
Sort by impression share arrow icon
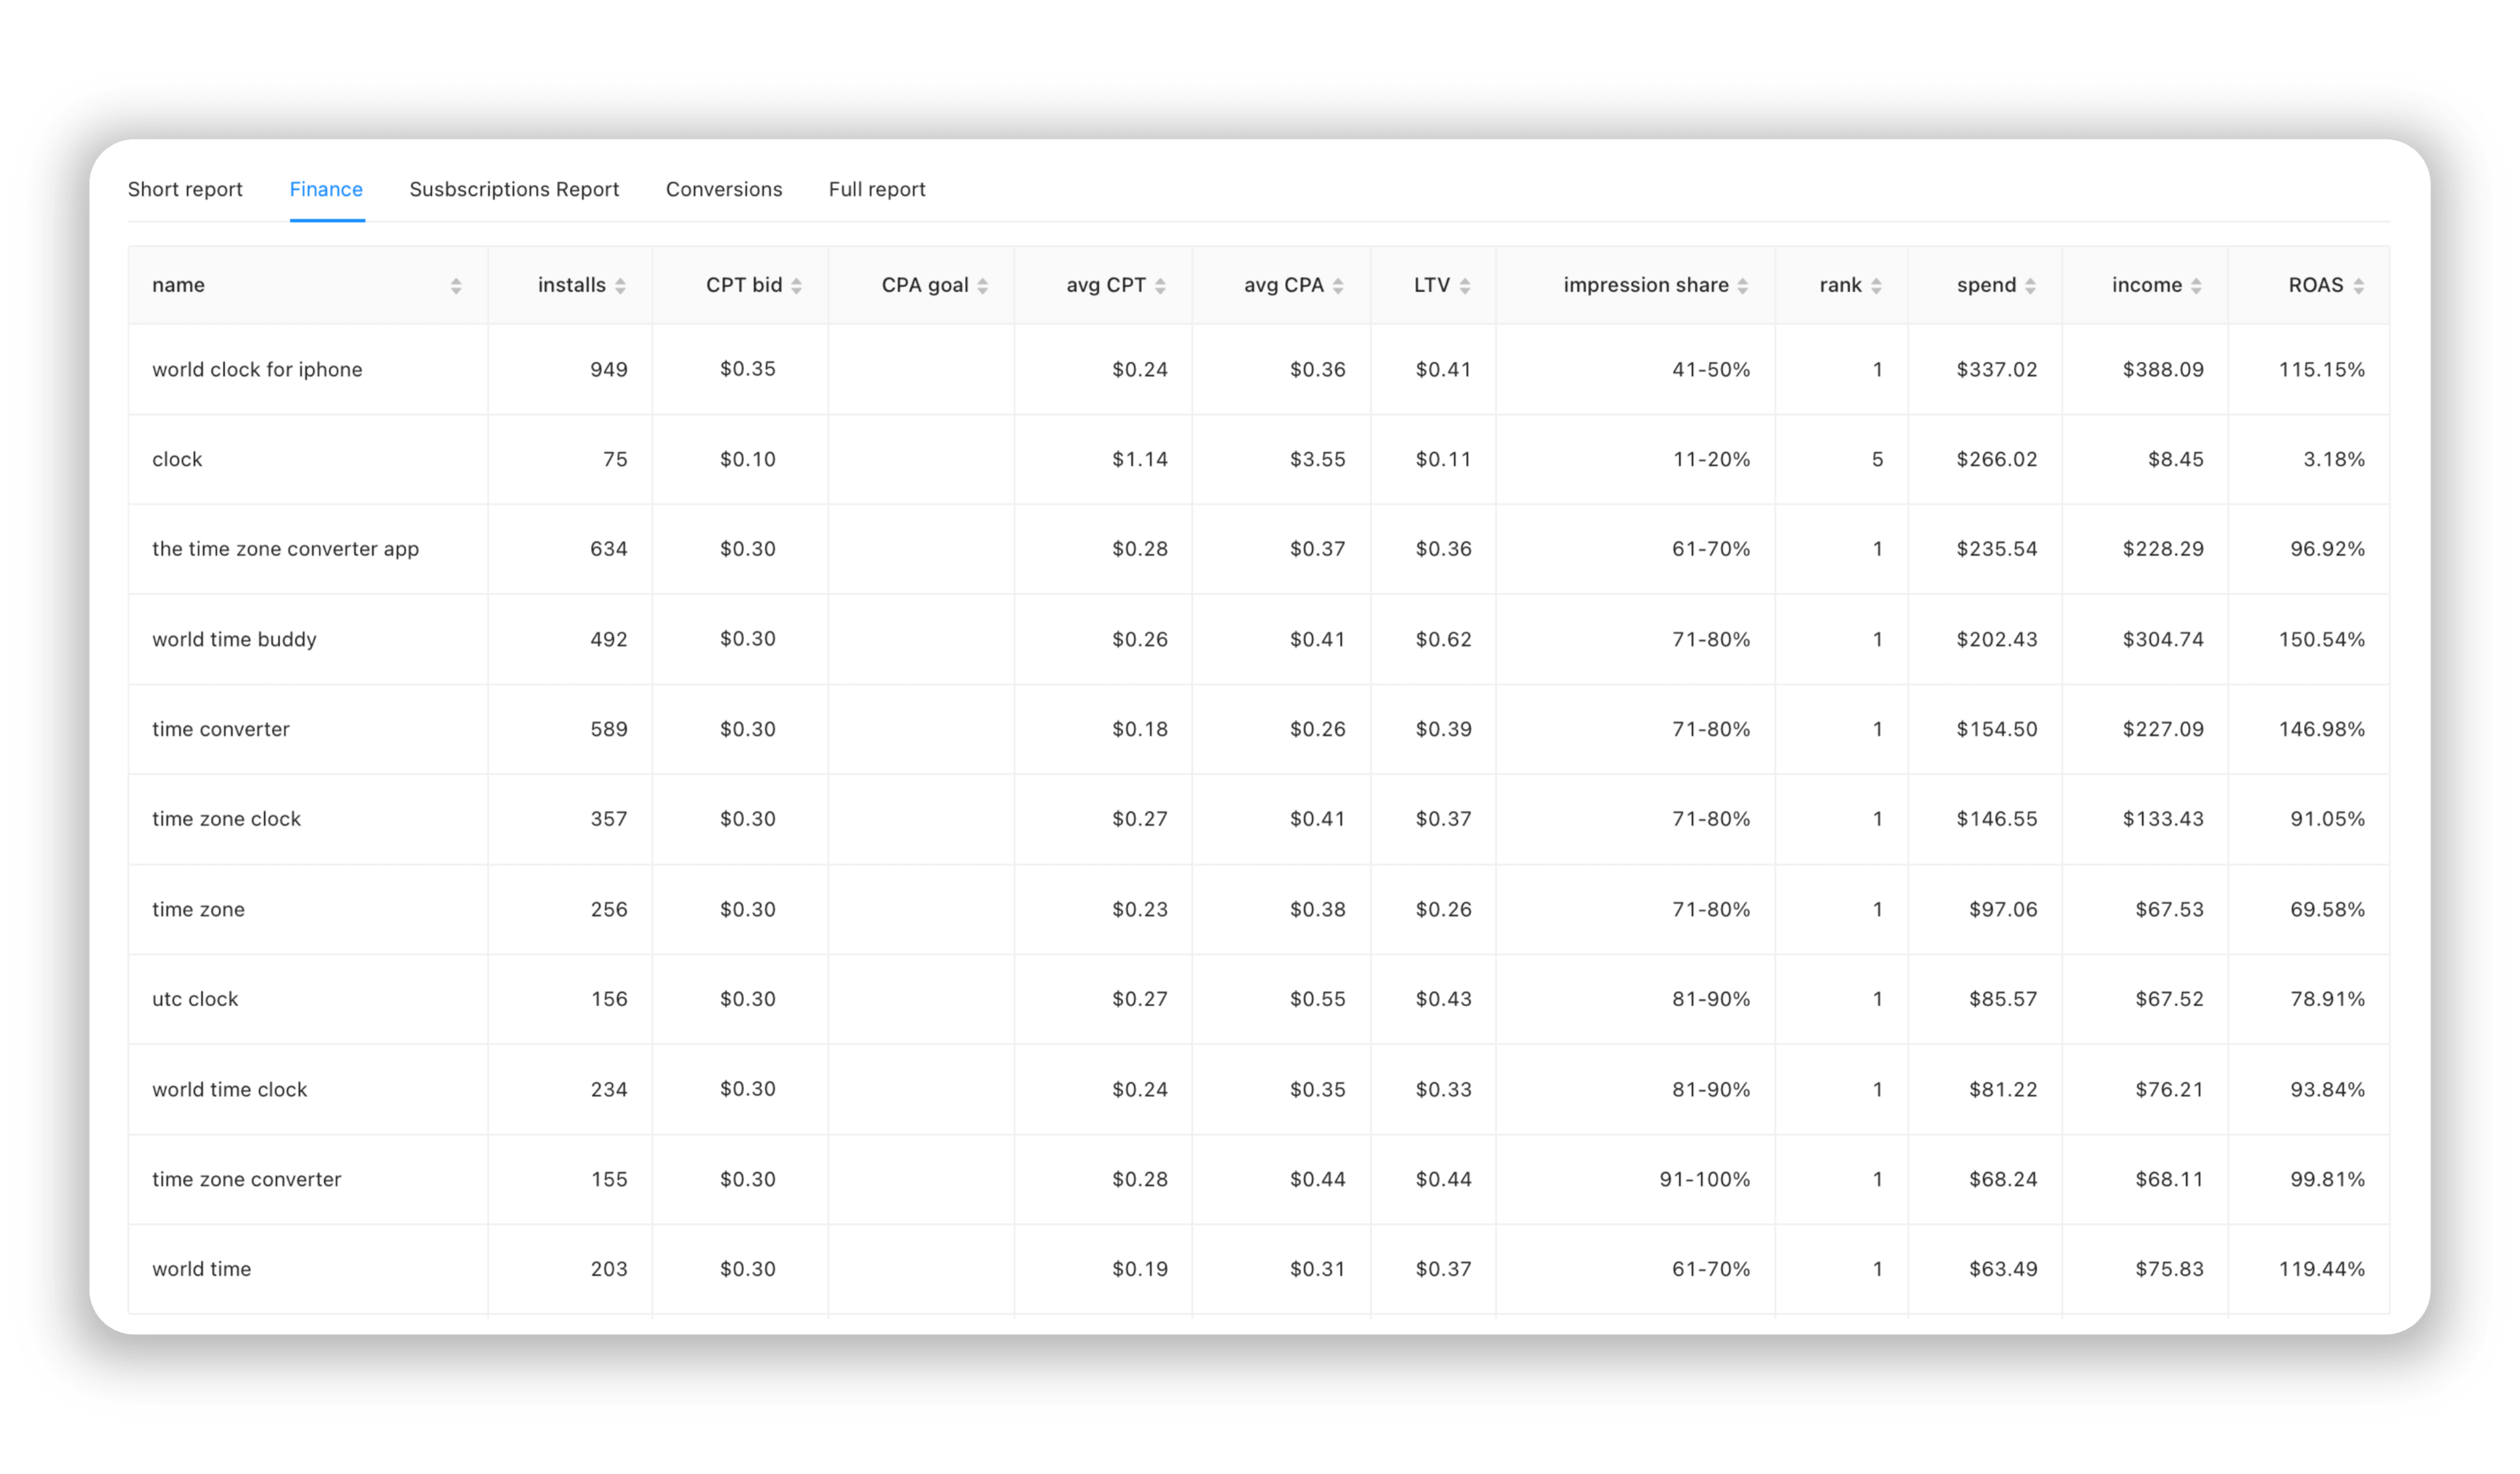(x=1743, y=286)
